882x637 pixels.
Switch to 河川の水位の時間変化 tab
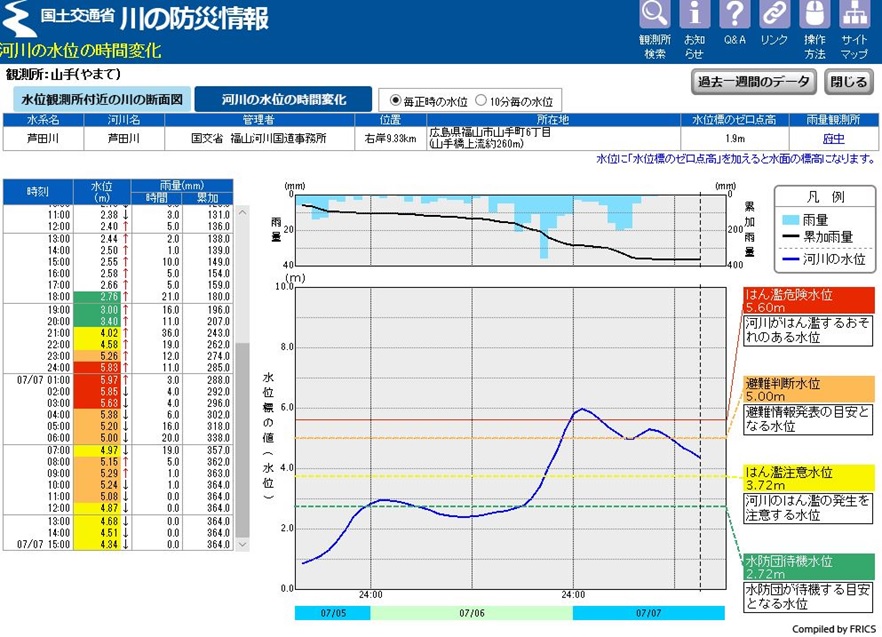point(283,100)
